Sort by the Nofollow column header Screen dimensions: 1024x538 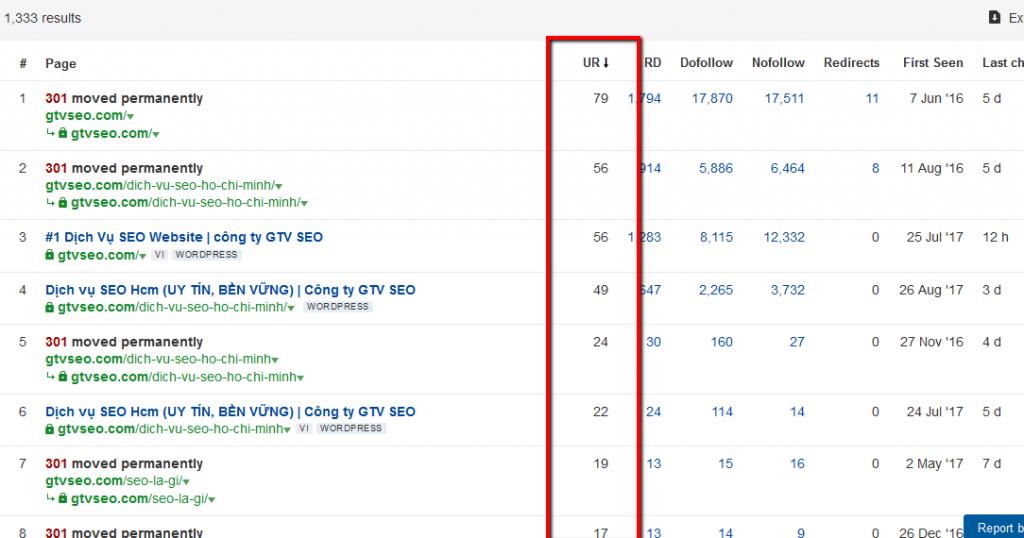[x=778, y=63]
